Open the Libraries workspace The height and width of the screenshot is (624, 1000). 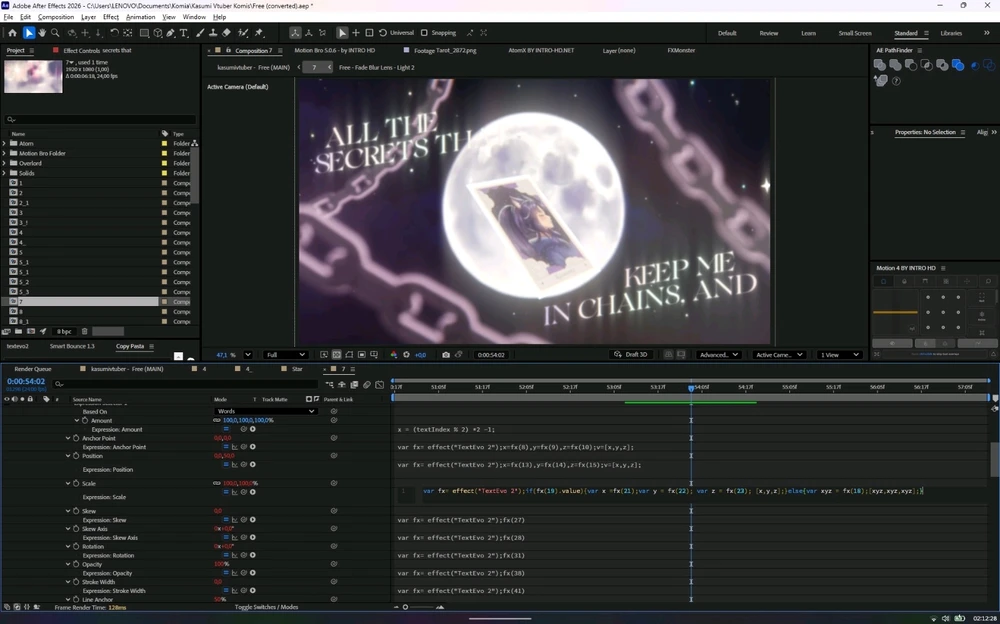[951, 33]
